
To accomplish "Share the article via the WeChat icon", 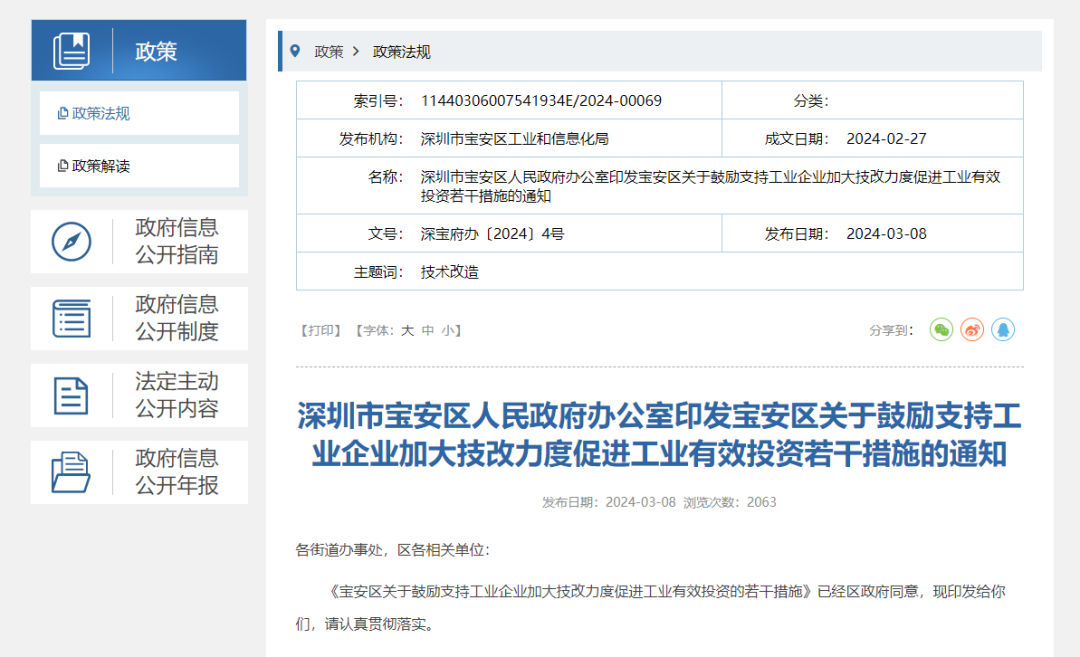I will (940, 329).
